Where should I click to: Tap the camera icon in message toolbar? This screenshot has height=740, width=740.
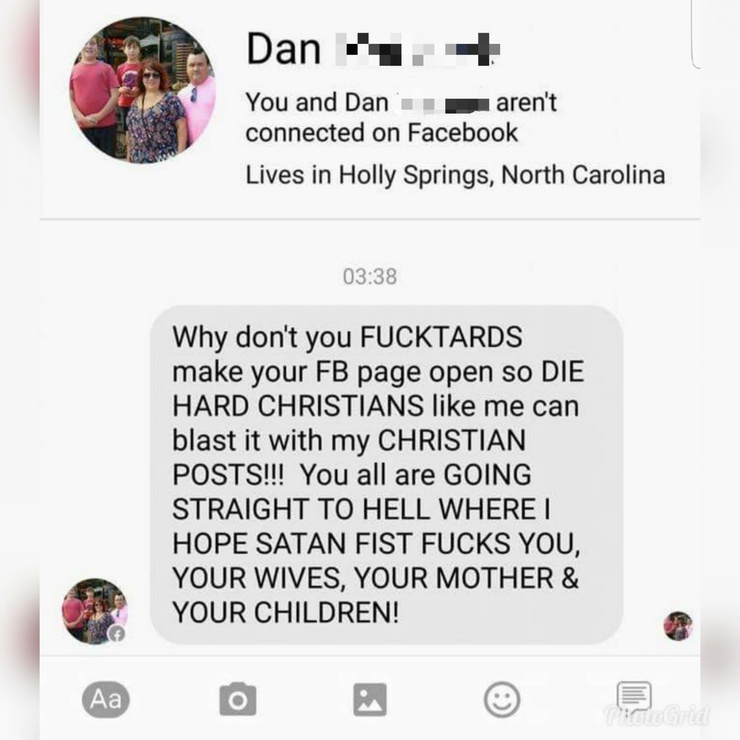[238, 699]
